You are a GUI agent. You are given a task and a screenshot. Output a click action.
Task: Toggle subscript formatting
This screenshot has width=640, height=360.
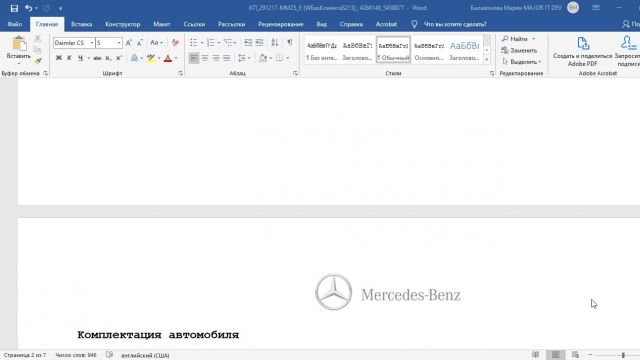(x=108, y=58)
